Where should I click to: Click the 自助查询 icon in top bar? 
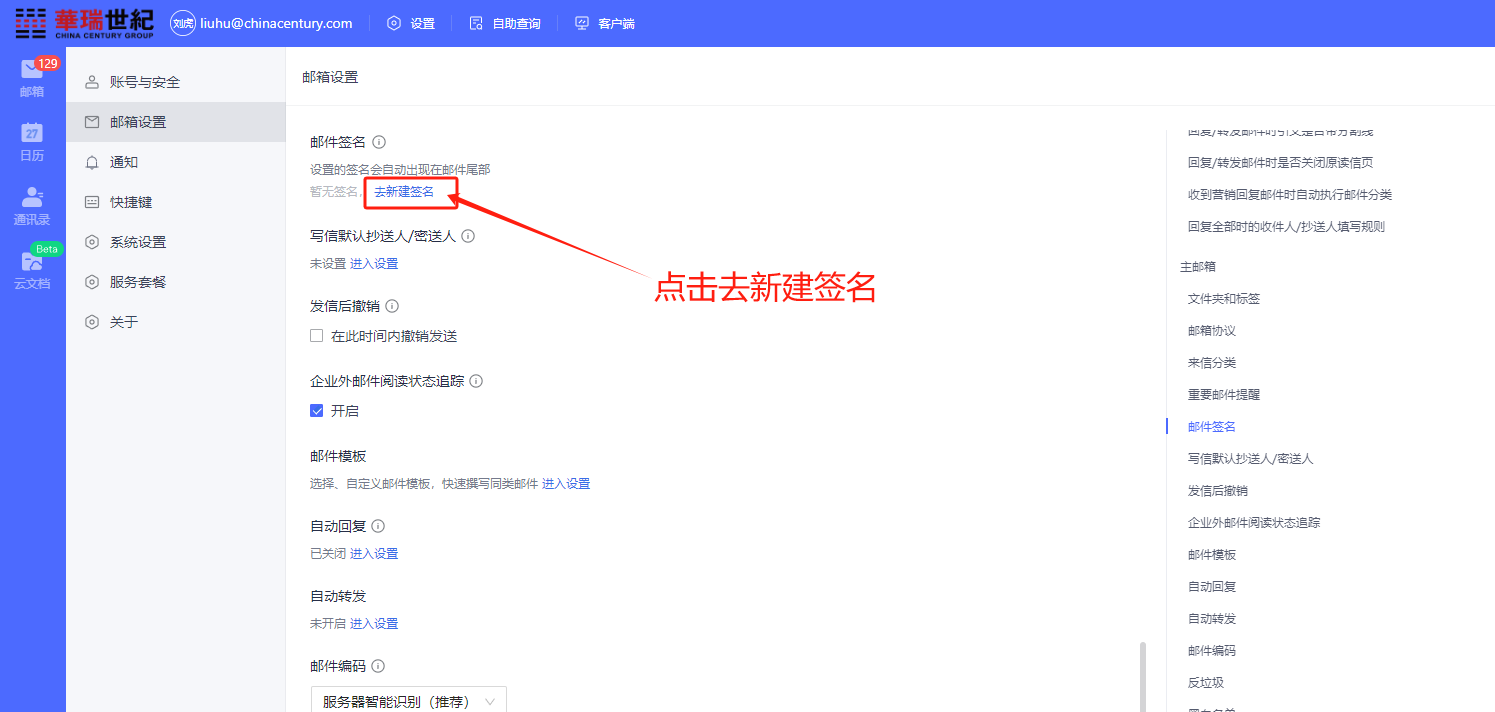[476, 23]
